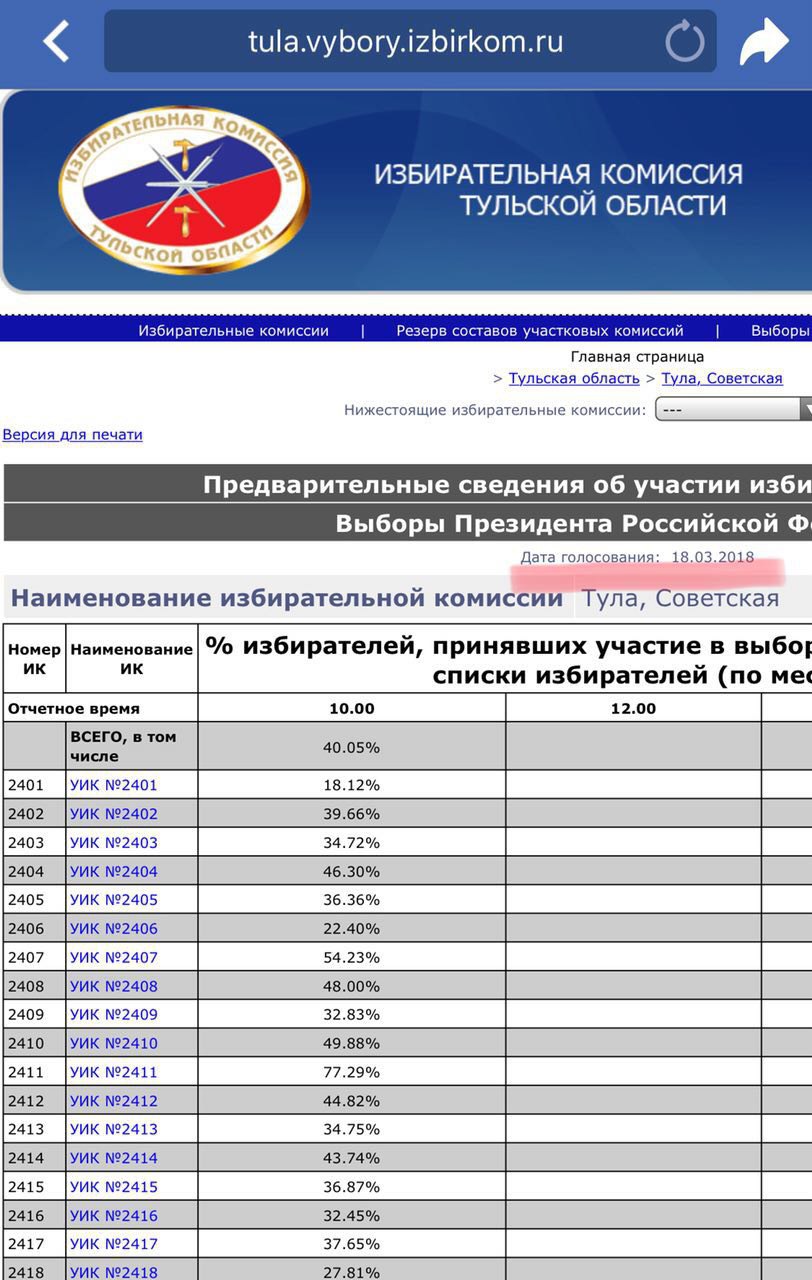Select turnout value 77.29%
Image resolution: width=812 pixels, height=1280 pixels.
click(351, 1072)
